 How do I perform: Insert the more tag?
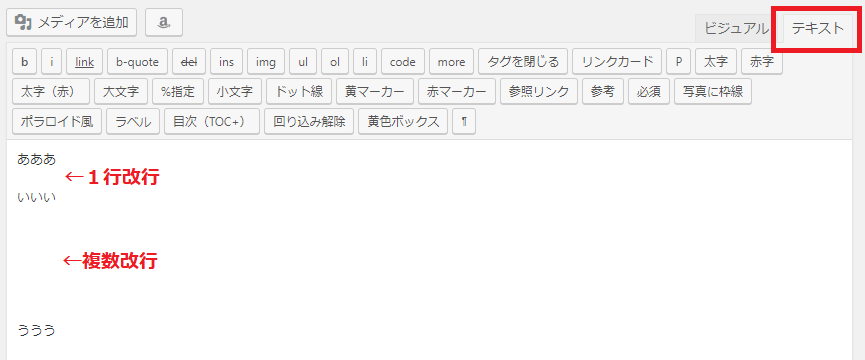click(451, 62)
